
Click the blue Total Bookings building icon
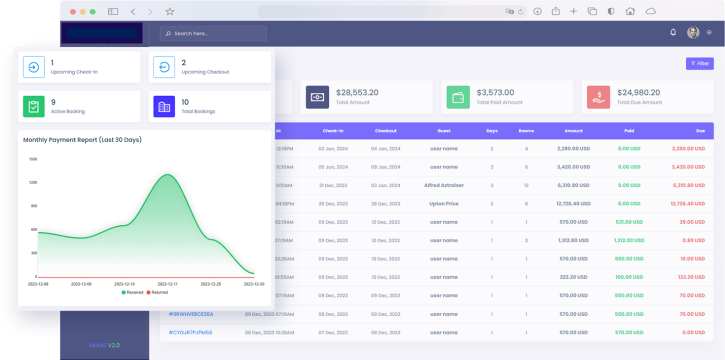click(164, 106)
